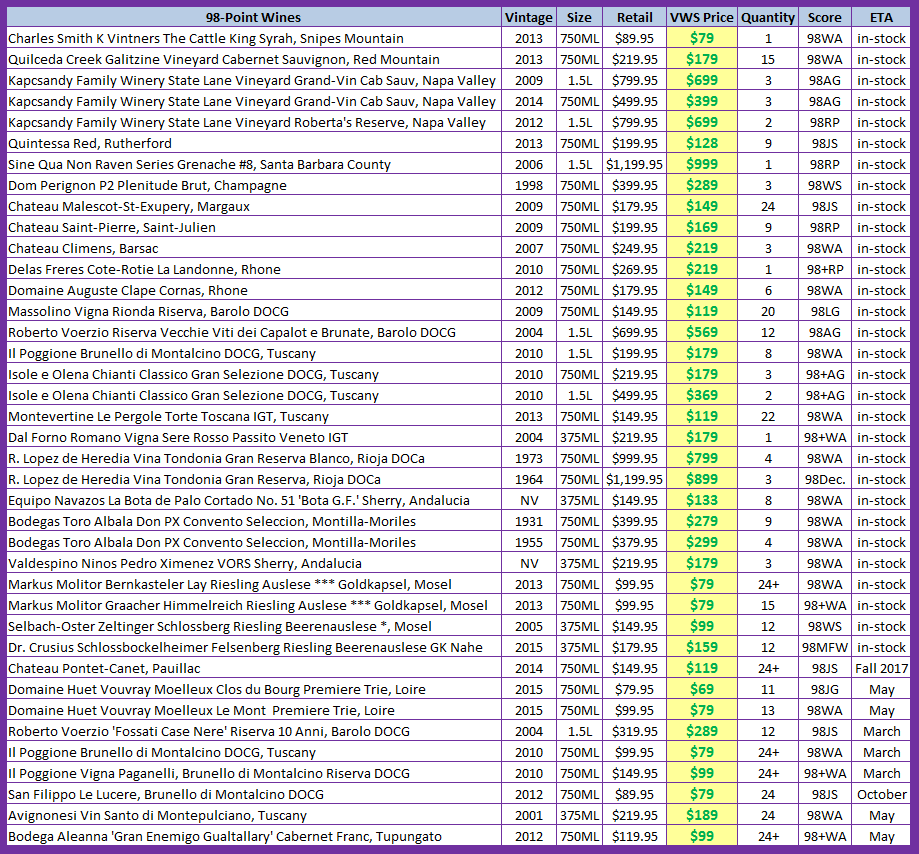This screenshot has height=854, width=919.
Task: Click the 'Score' column header
Action: click(825, 18)
